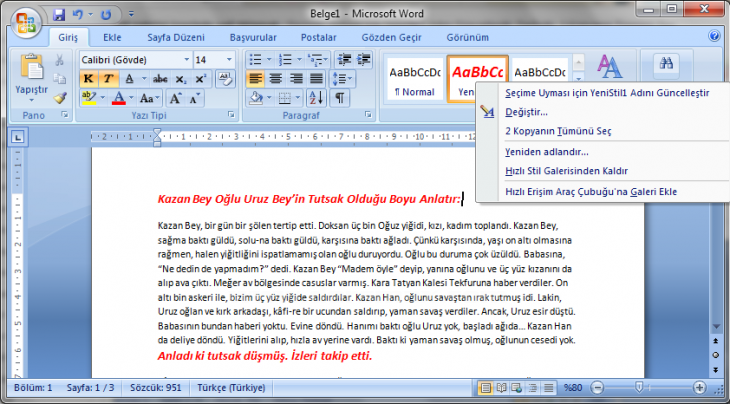
Task: Open the Sayfa Düzeni ribbon tab
Action: [x=176, y=38]
